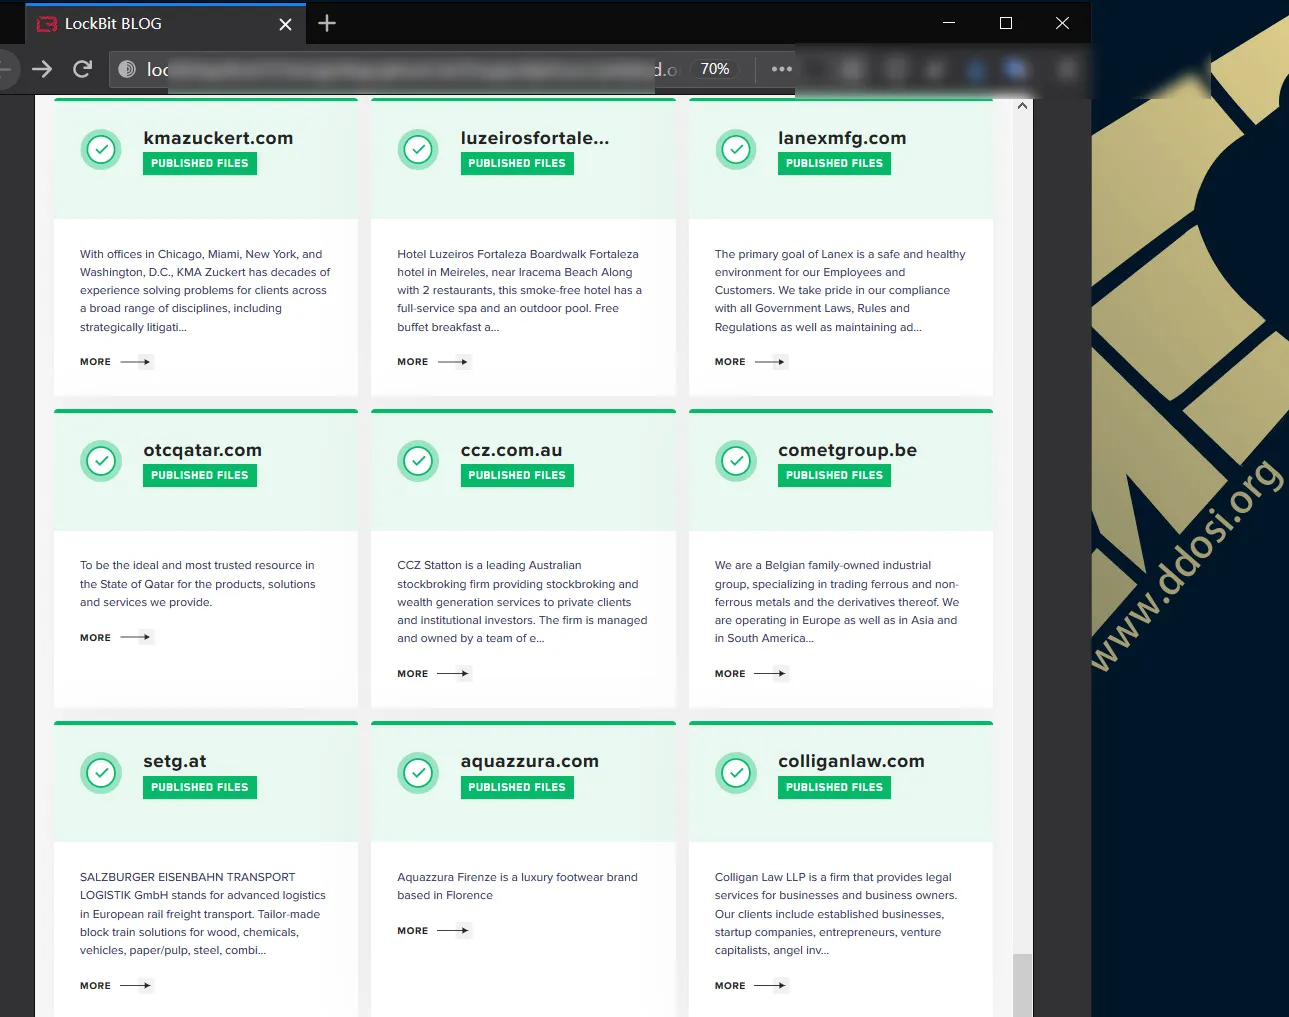Click MORE on the Lanex card
The image size is (1289, 1017).
tap(751, 362)
